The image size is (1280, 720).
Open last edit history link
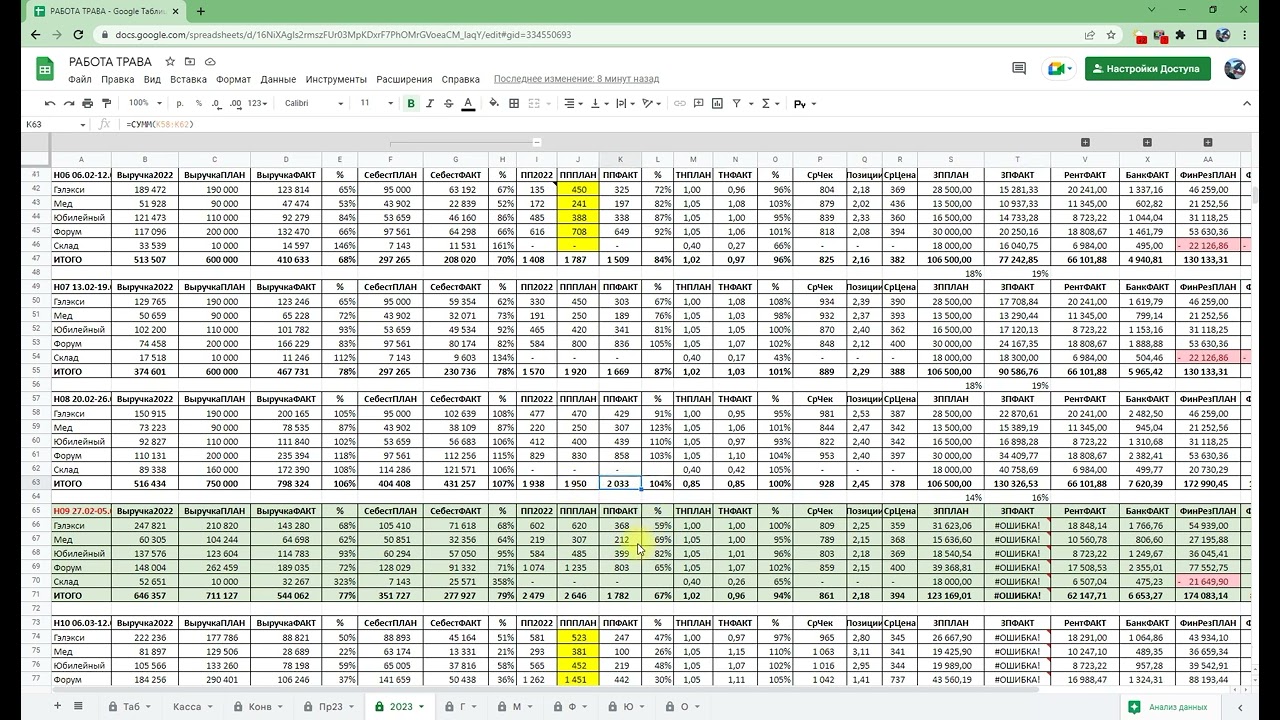(x=576, y=79)
